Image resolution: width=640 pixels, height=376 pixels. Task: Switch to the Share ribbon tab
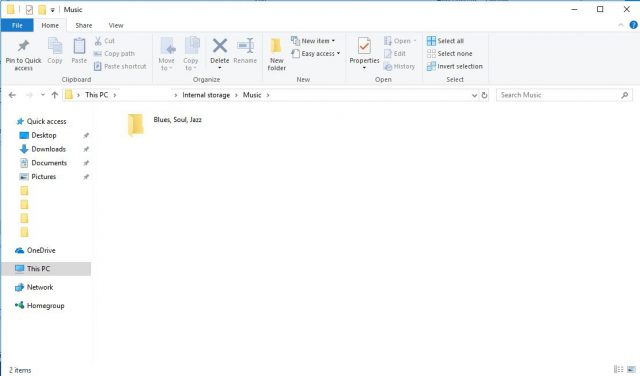tap(84, 25)
